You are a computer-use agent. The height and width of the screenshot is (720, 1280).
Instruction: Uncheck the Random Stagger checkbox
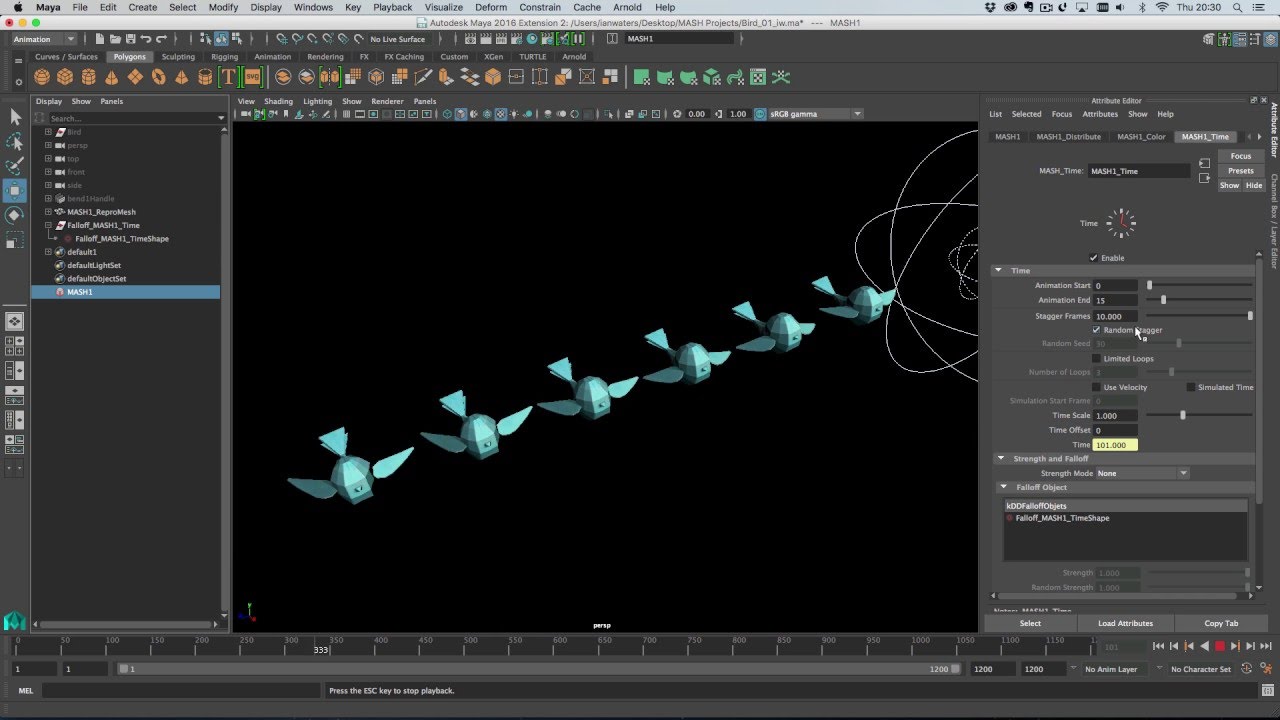pos(1096,330)
